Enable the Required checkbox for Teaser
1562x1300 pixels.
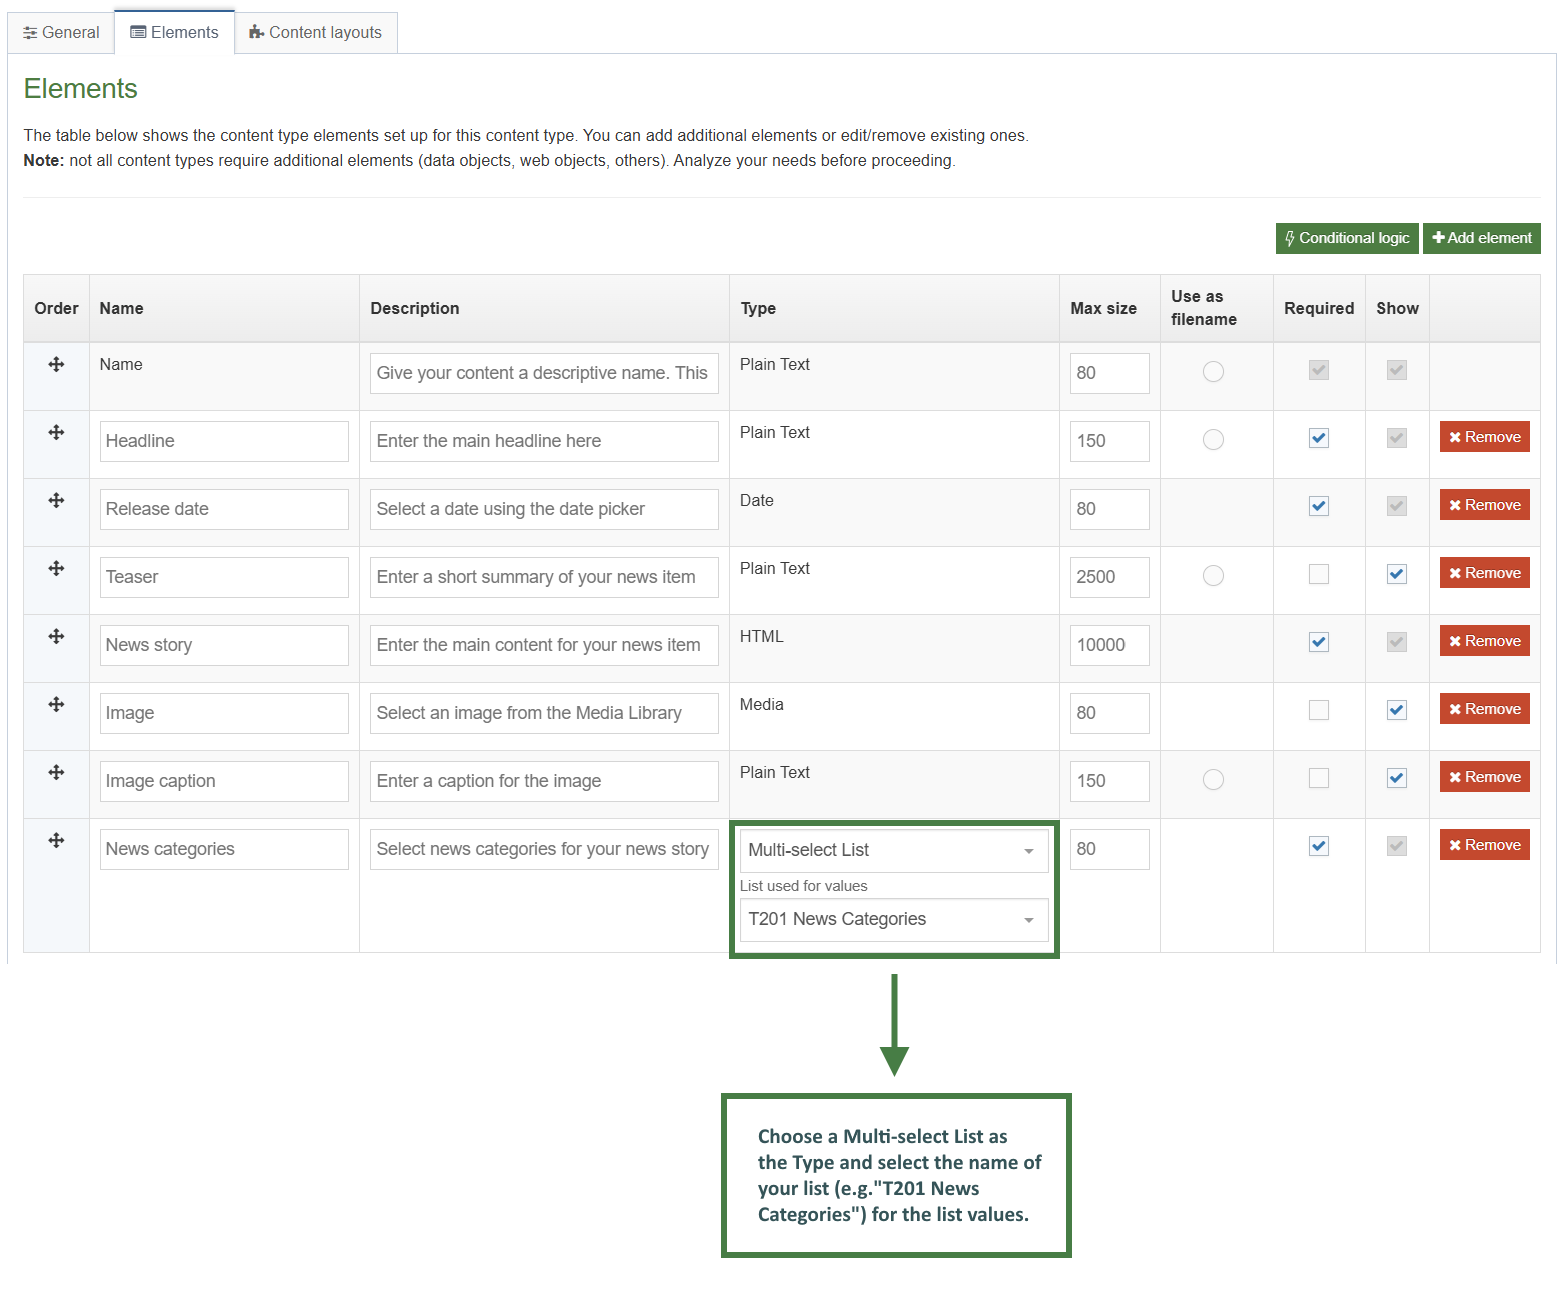point(1318,574)
